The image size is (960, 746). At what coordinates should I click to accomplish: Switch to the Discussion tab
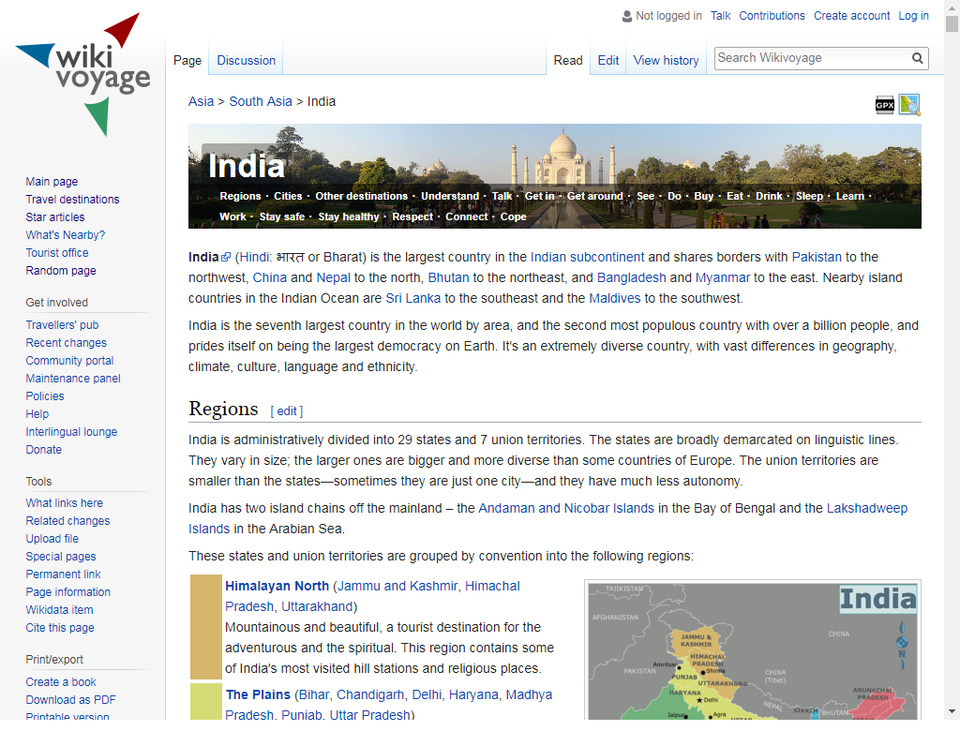point(245,60)
